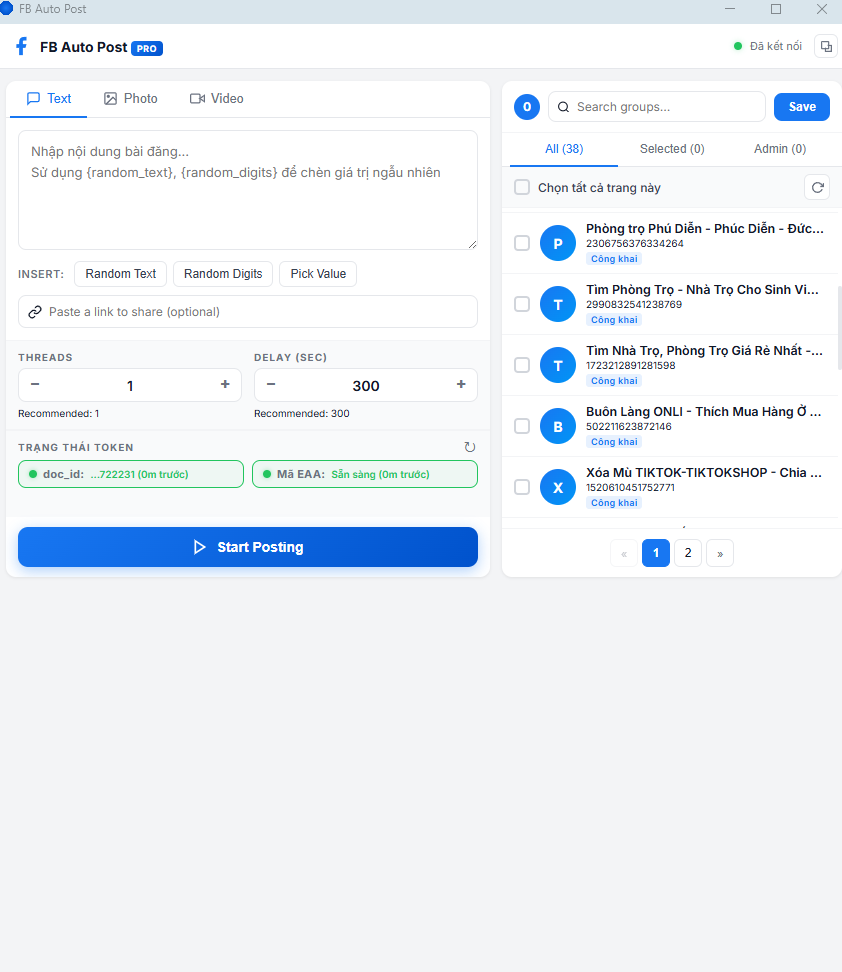Open the Admin (0) tab
This screenshot has width=842, height=972.
click(780, 148)
